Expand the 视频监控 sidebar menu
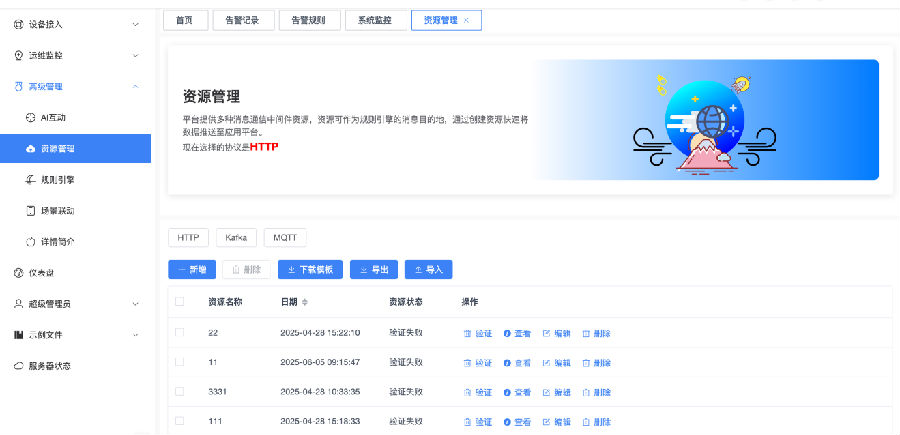900x435 pixels. (135, 55)
